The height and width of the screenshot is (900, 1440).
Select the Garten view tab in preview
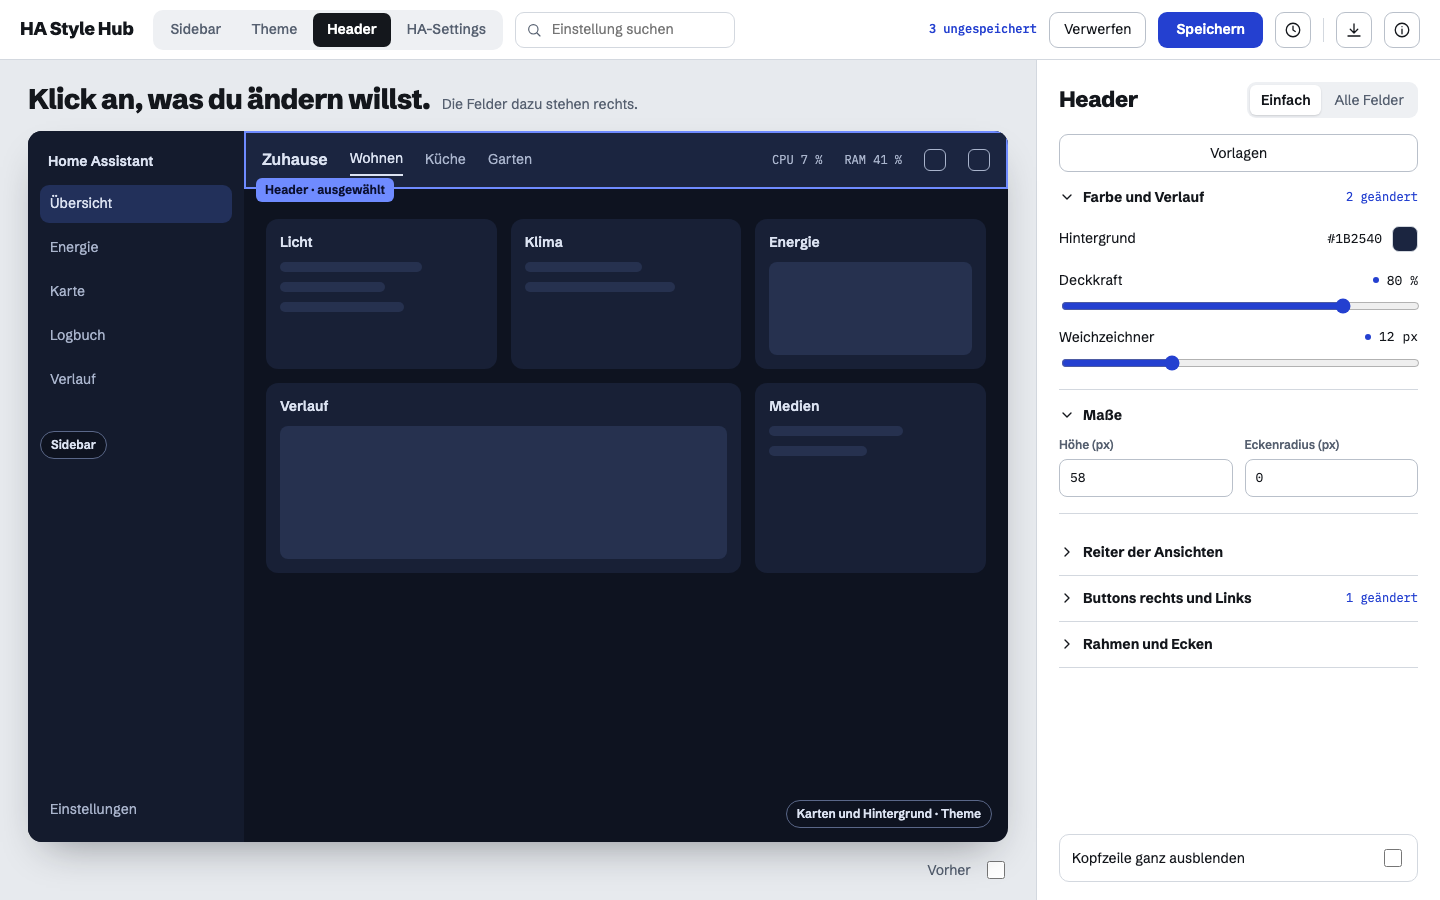click(x=510, y=159)
